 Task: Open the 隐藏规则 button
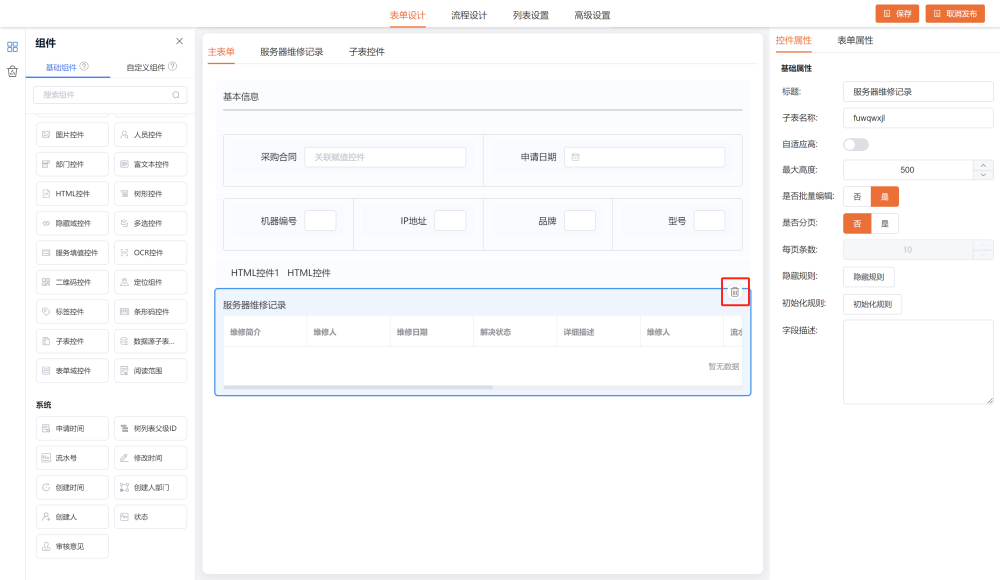pyautogui.click(x=868, y=277)
